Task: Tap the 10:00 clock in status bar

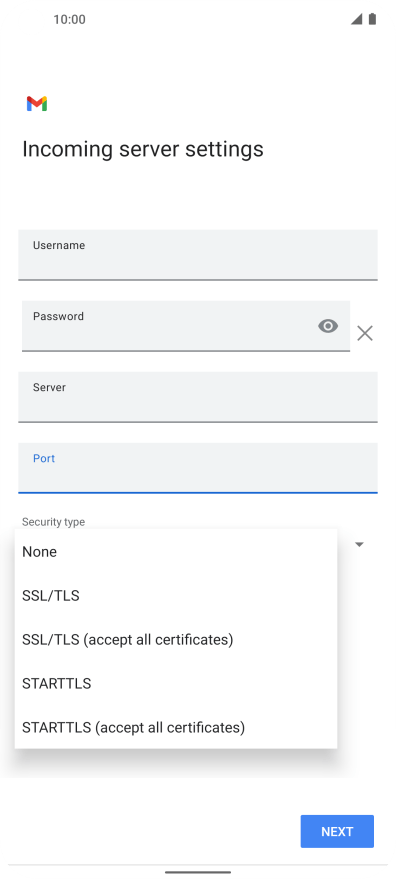Action: (70, 20)
